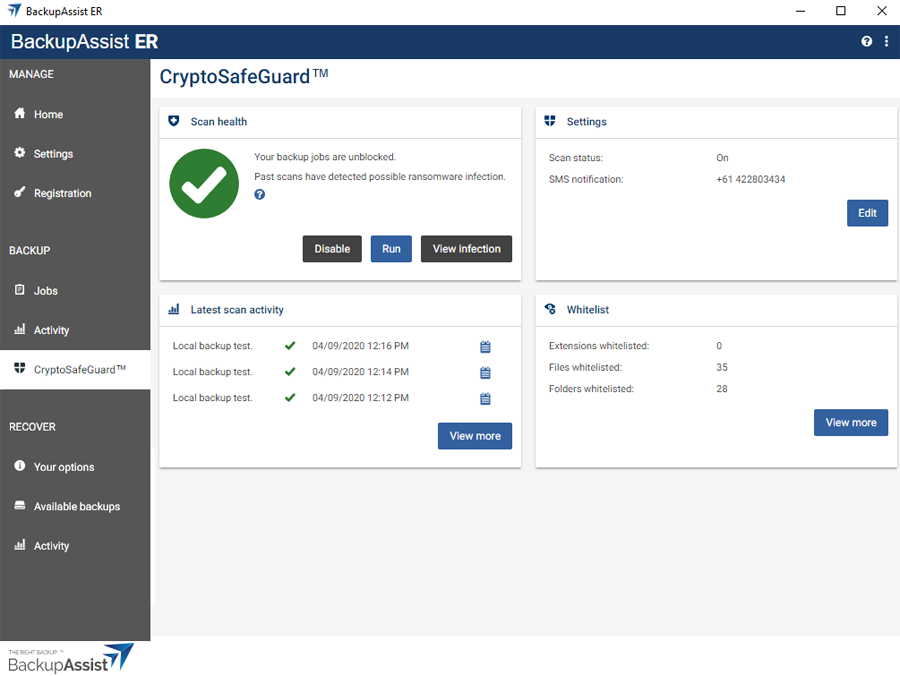Viewport: 900px width, 676px height.
Task: Open Available backups in the sidebar
Action: coord(75,506)
